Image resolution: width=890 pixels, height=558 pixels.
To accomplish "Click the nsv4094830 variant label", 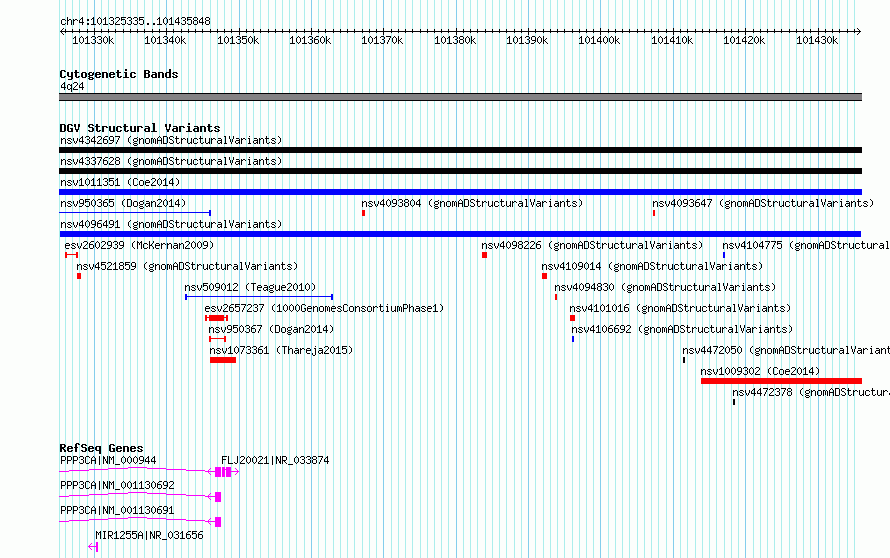I will (x=665, y=287).
